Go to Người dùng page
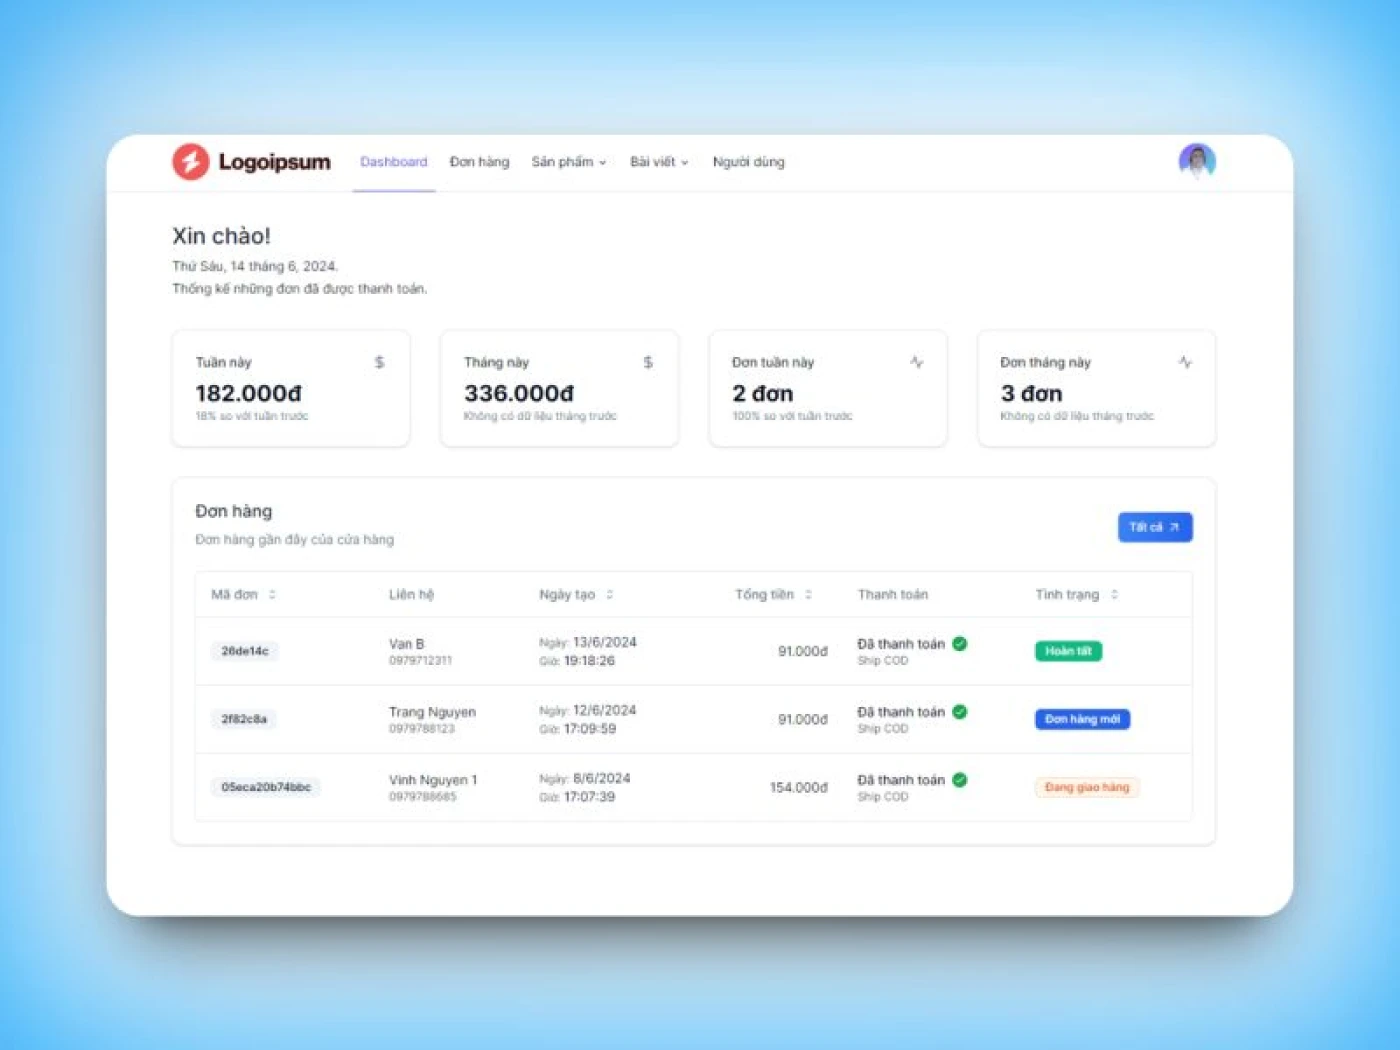 click(748, 162)
